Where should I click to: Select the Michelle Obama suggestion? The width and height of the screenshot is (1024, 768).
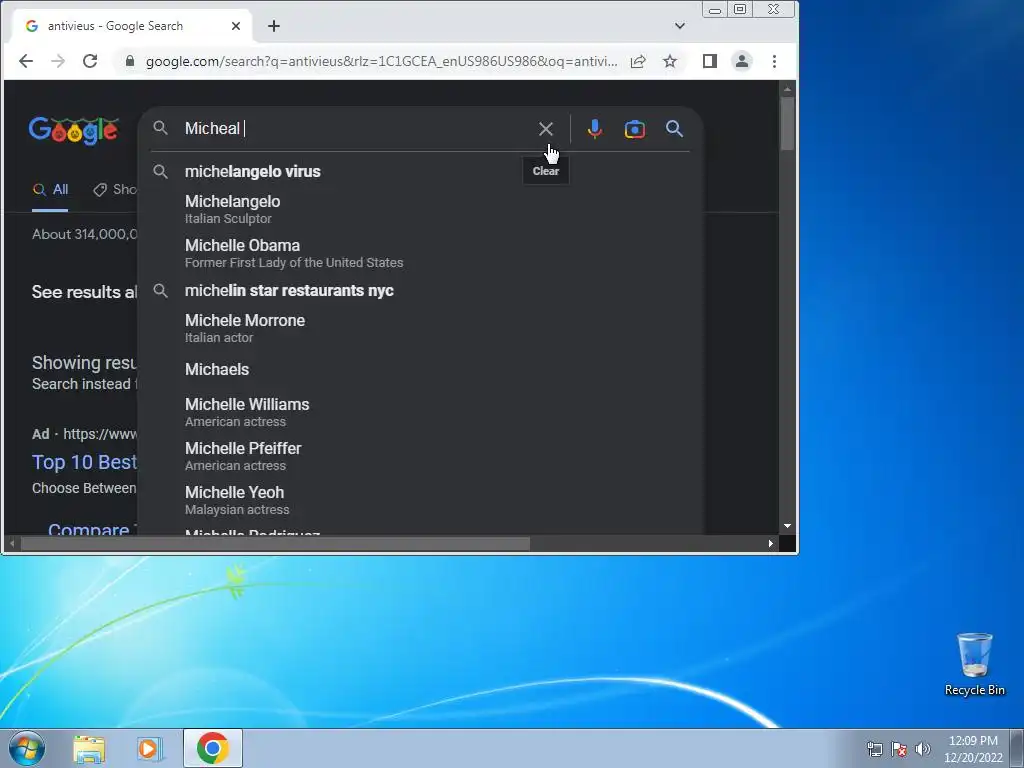420,253
